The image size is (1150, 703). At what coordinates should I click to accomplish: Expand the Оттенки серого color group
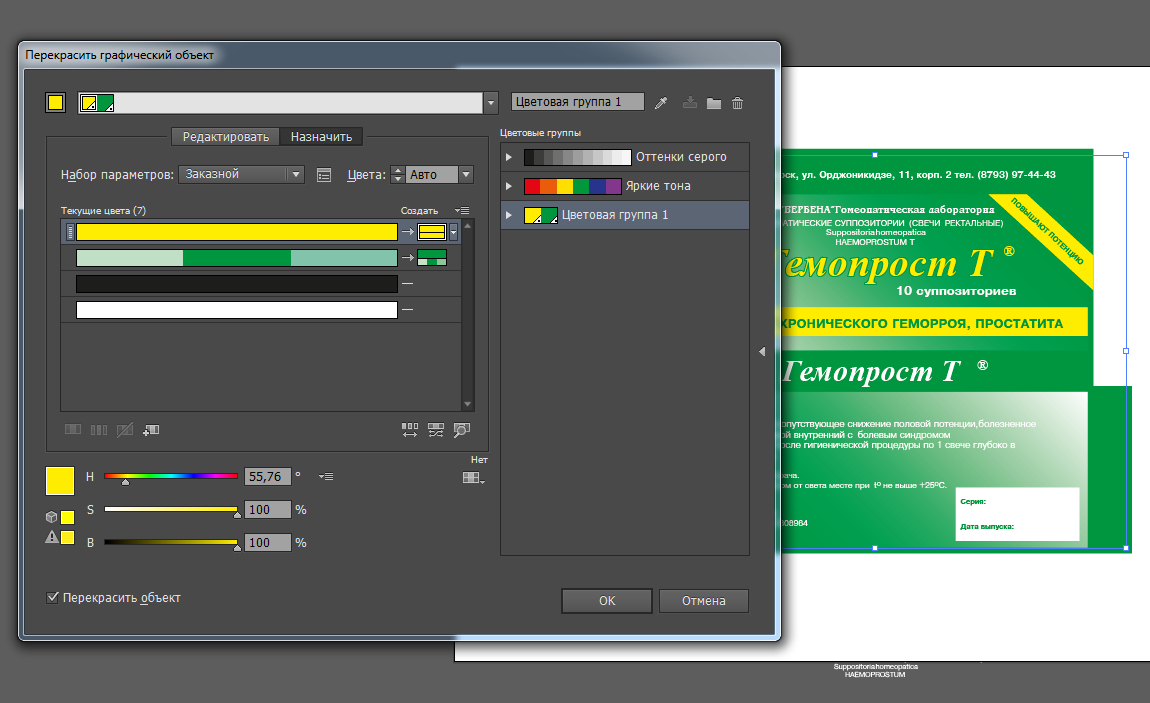click(x=509, y=157)
